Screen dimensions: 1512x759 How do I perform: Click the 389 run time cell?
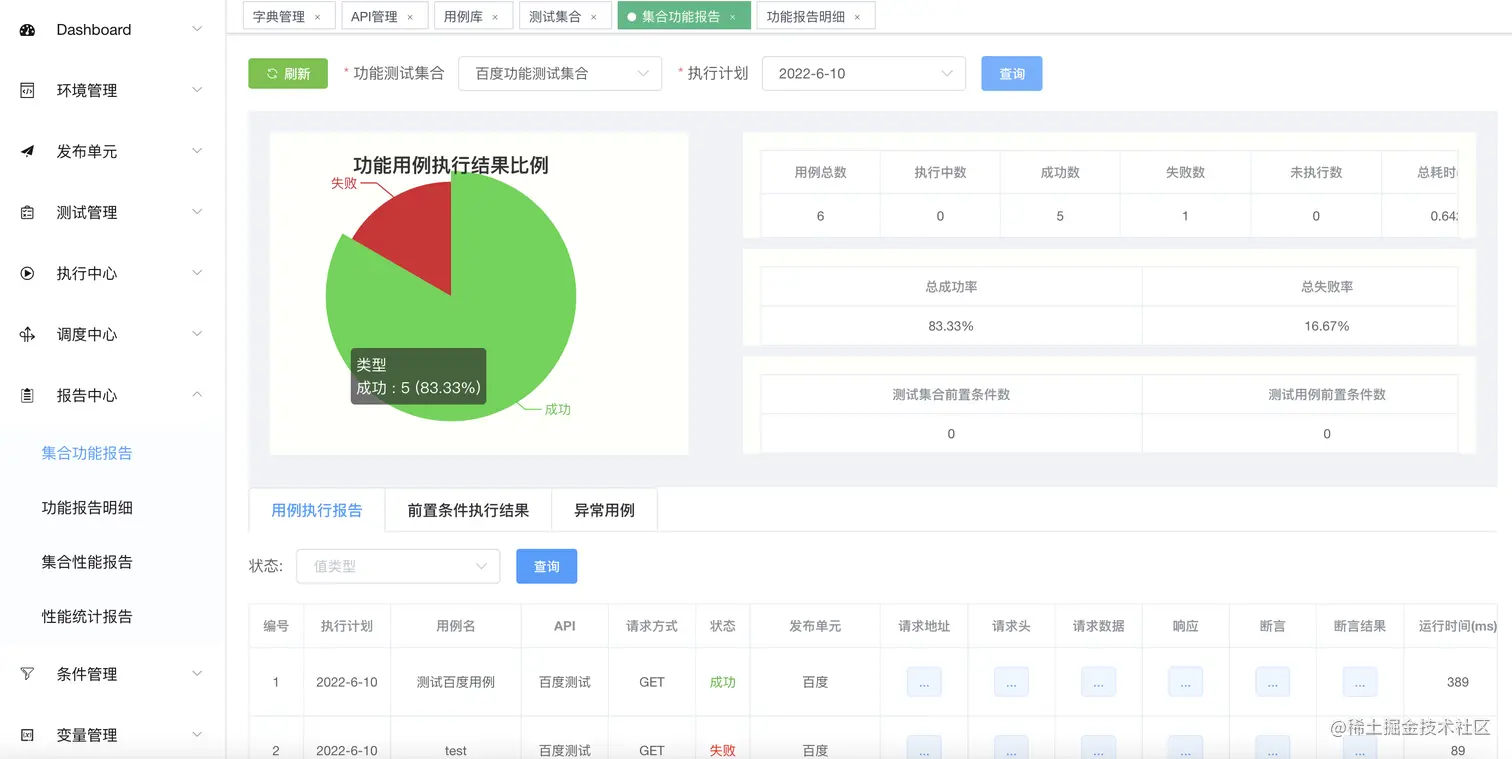1458,682
